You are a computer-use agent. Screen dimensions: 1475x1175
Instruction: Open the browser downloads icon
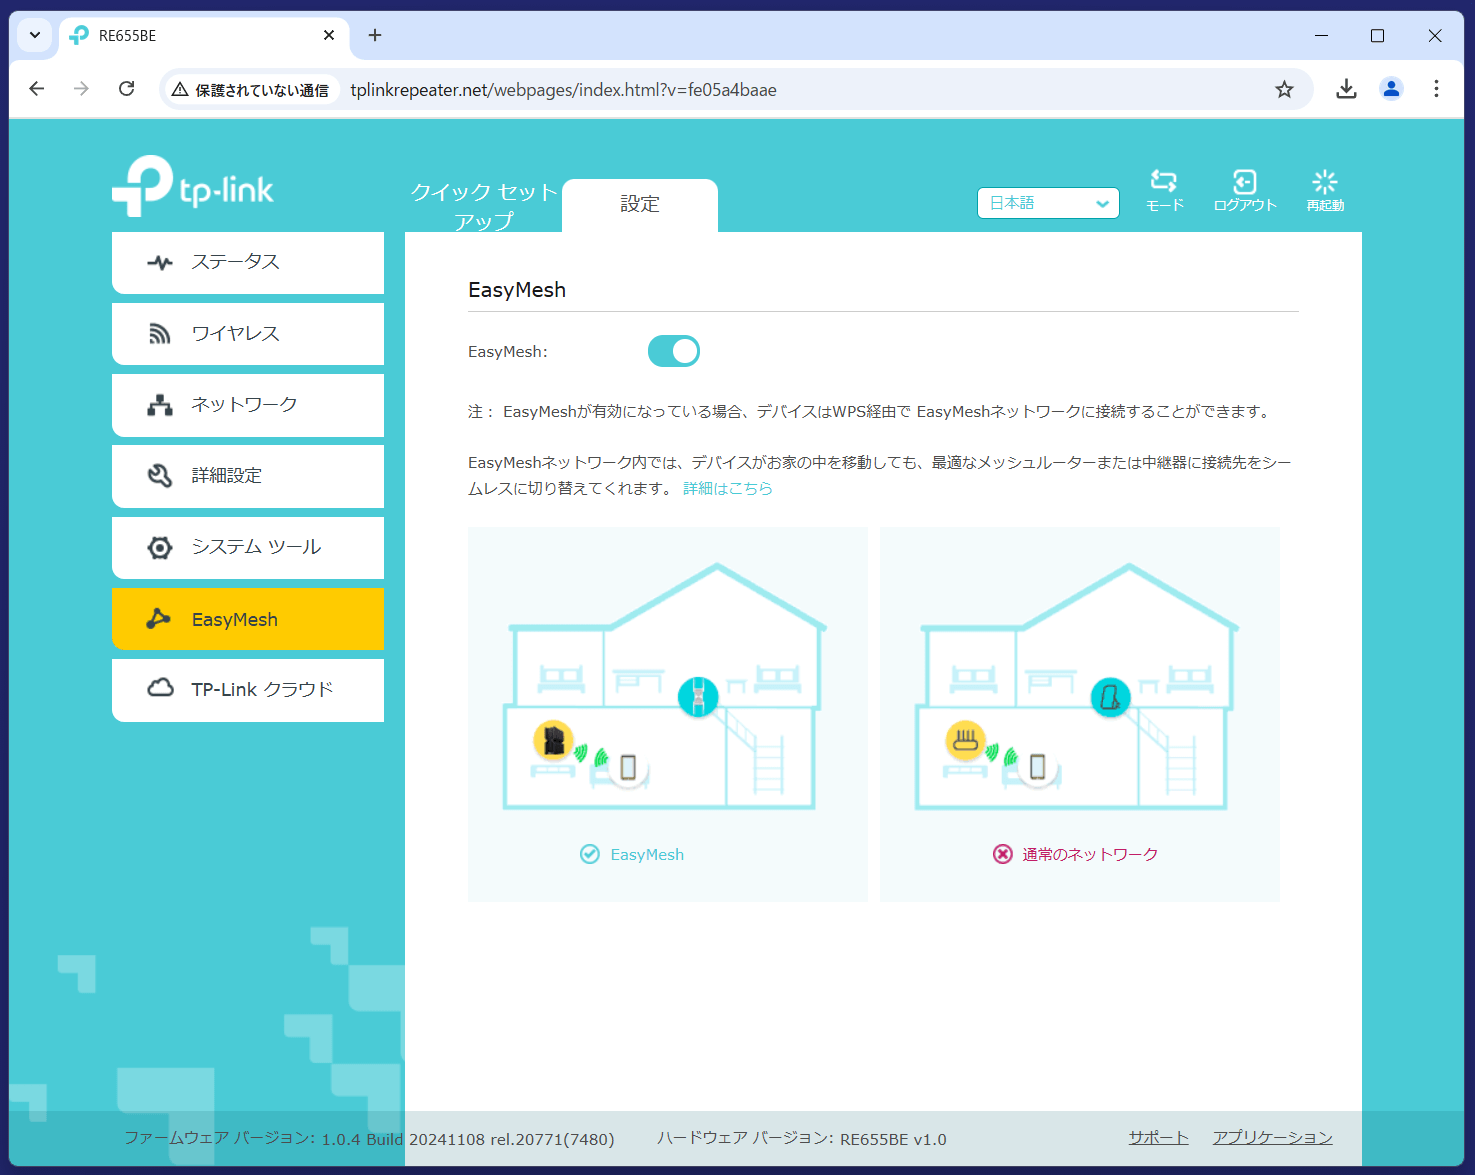click(x=1346, y=89)
